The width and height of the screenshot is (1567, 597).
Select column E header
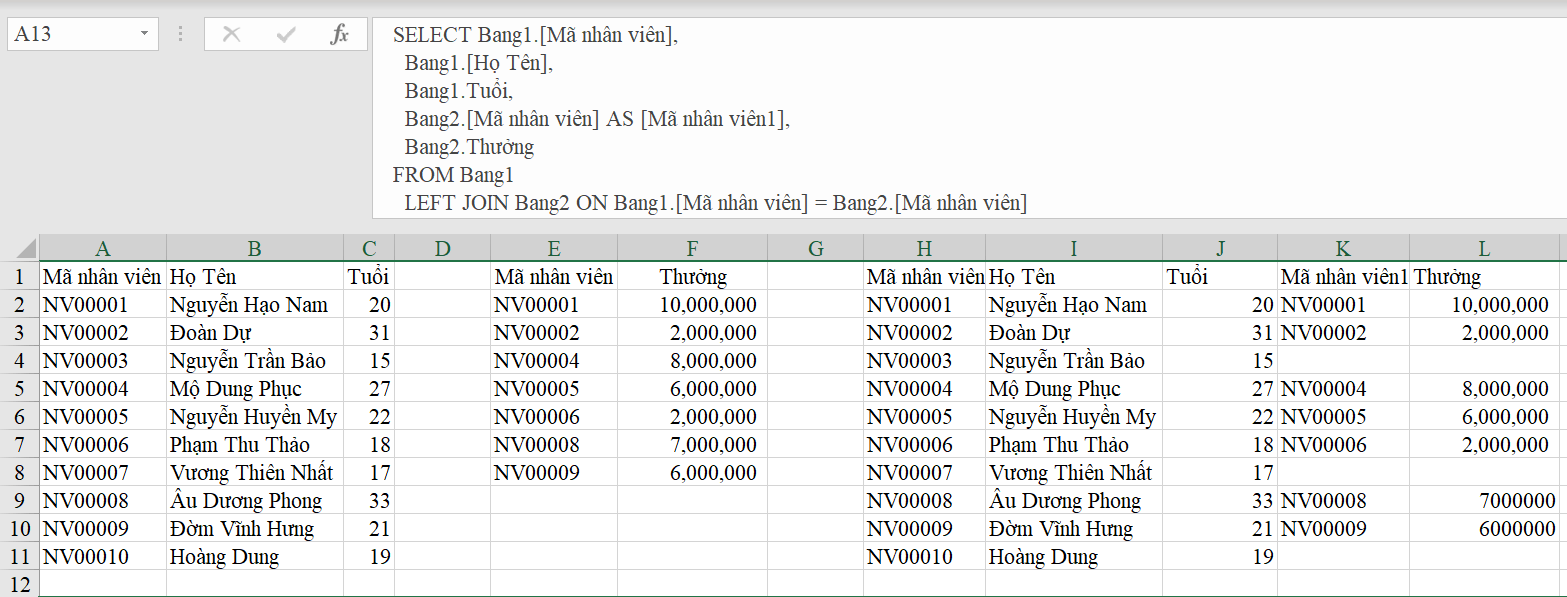pos(554,249)
